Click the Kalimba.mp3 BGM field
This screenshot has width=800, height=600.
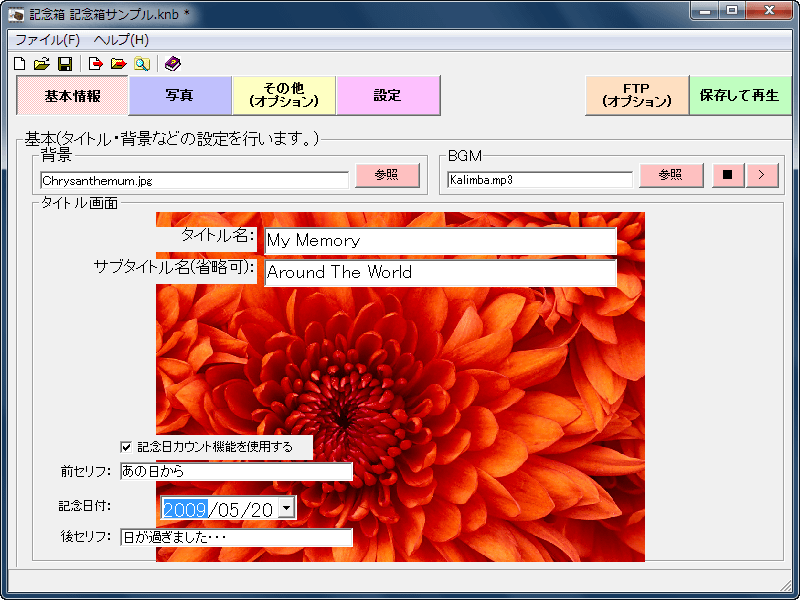pos(540,180)
